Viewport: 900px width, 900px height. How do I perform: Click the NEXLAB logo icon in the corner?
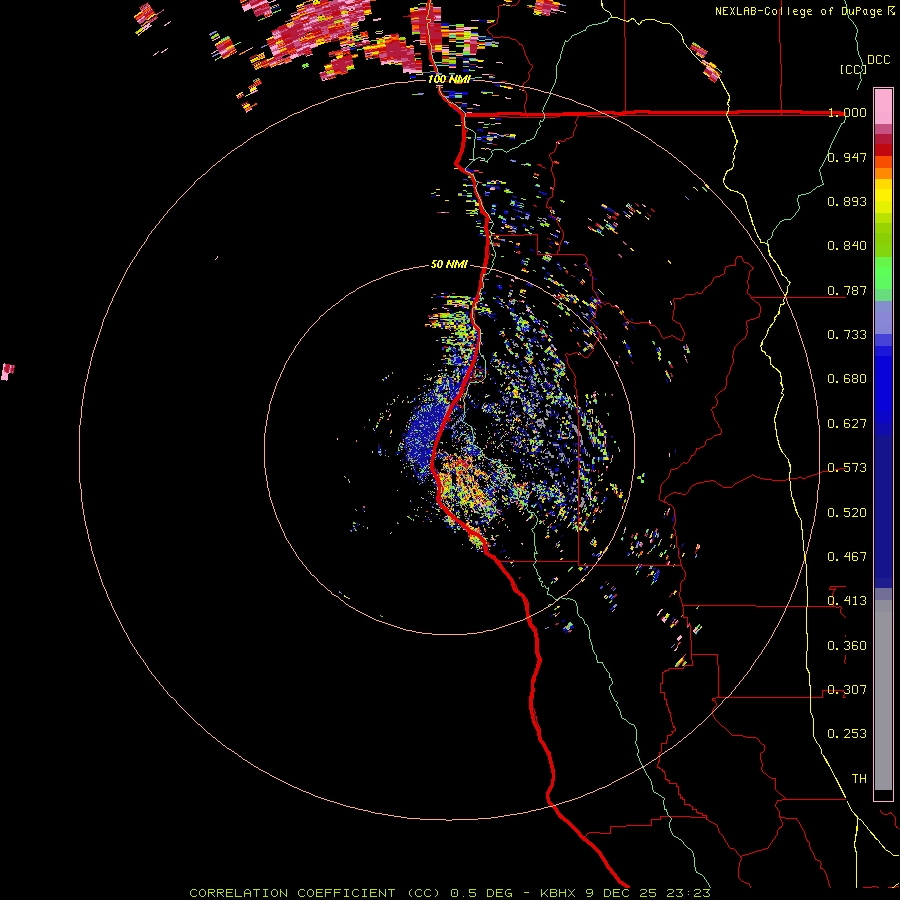point(891,11)
